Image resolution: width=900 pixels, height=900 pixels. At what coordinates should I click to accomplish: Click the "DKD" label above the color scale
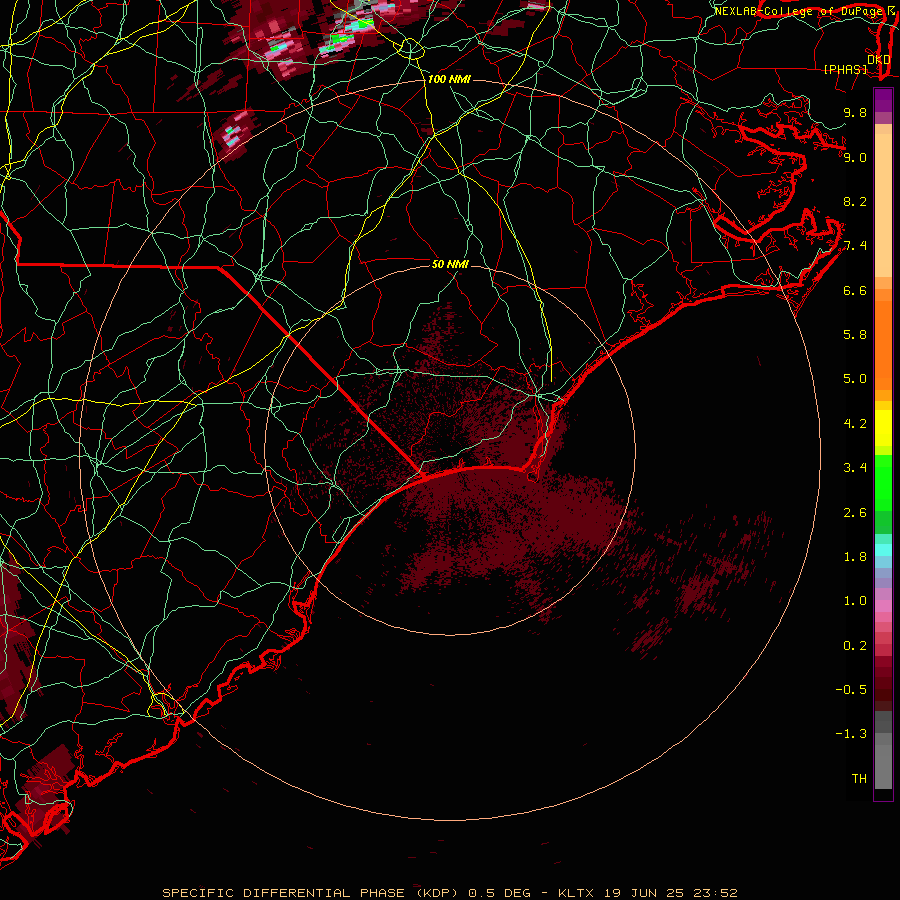click(879, 60)
